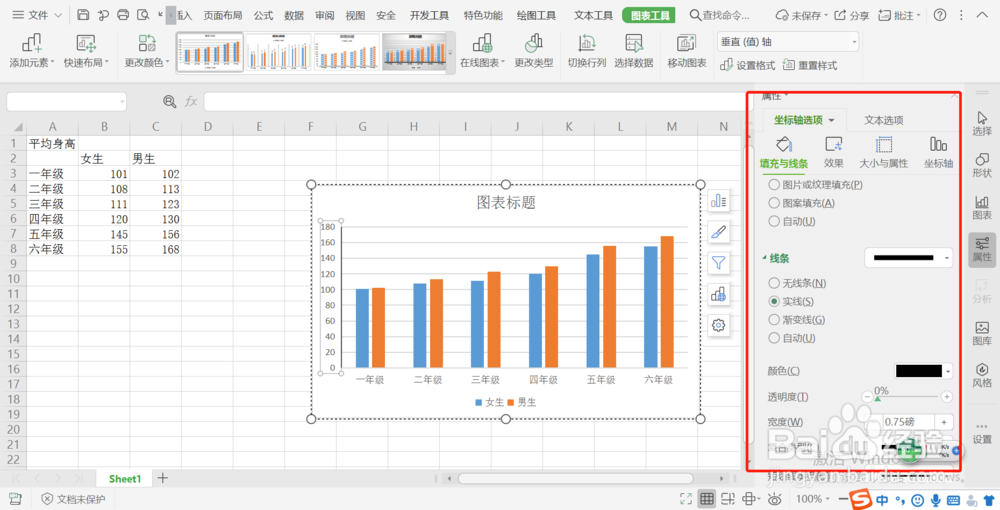Click the chart filter funnel button
The image size is (1000, 510).
(x=719, y=263)
